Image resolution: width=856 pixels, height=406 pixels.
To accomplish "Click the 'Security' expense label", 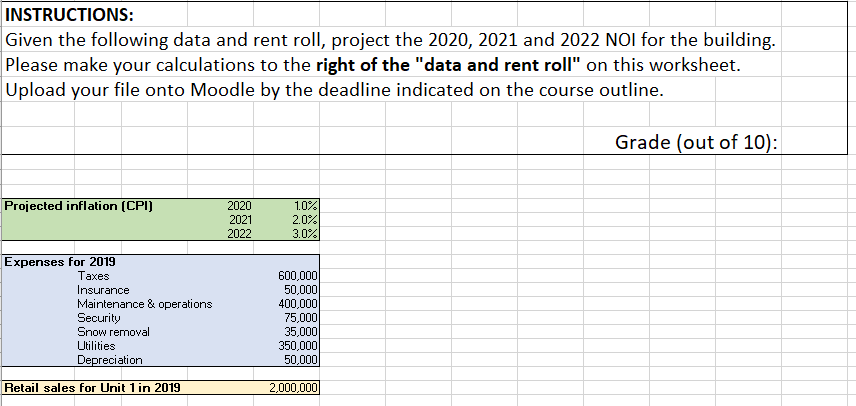I will [98, 318].
